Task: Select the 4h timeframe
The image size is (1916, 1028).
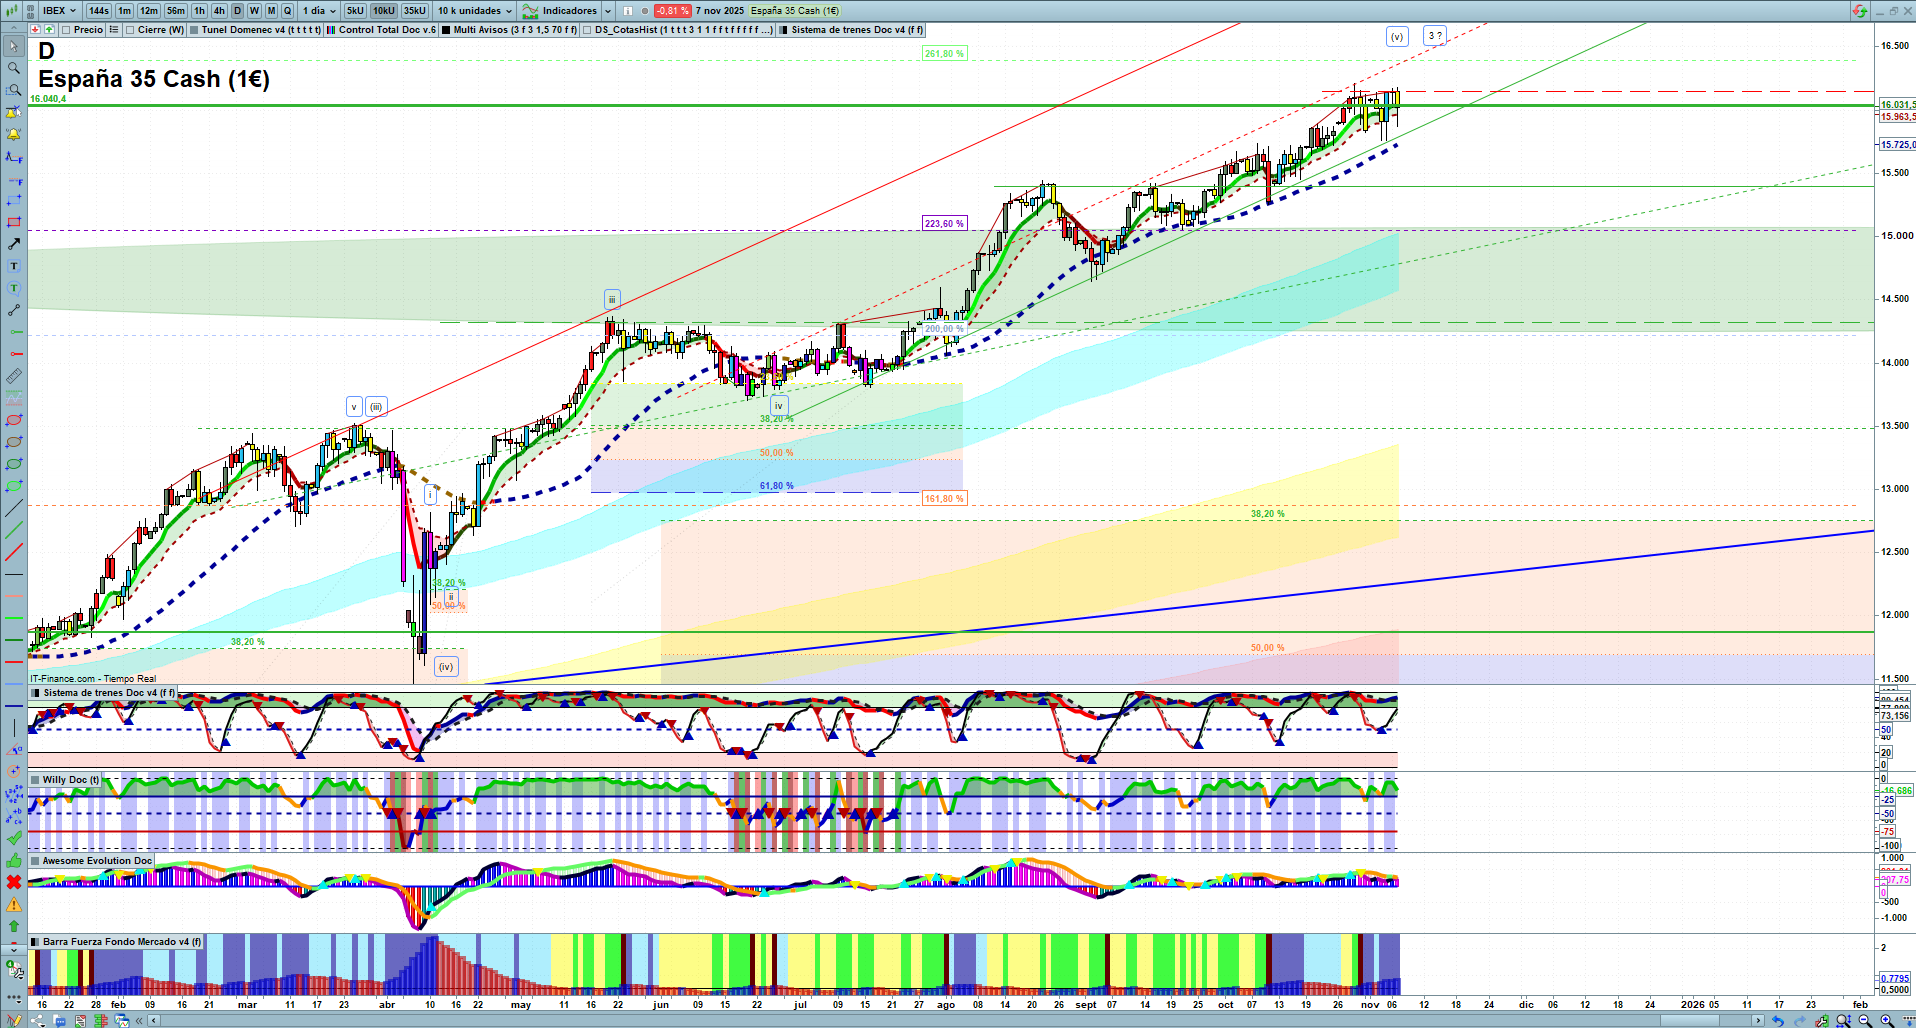Action: pyautogui.click(x=219, y=11)
